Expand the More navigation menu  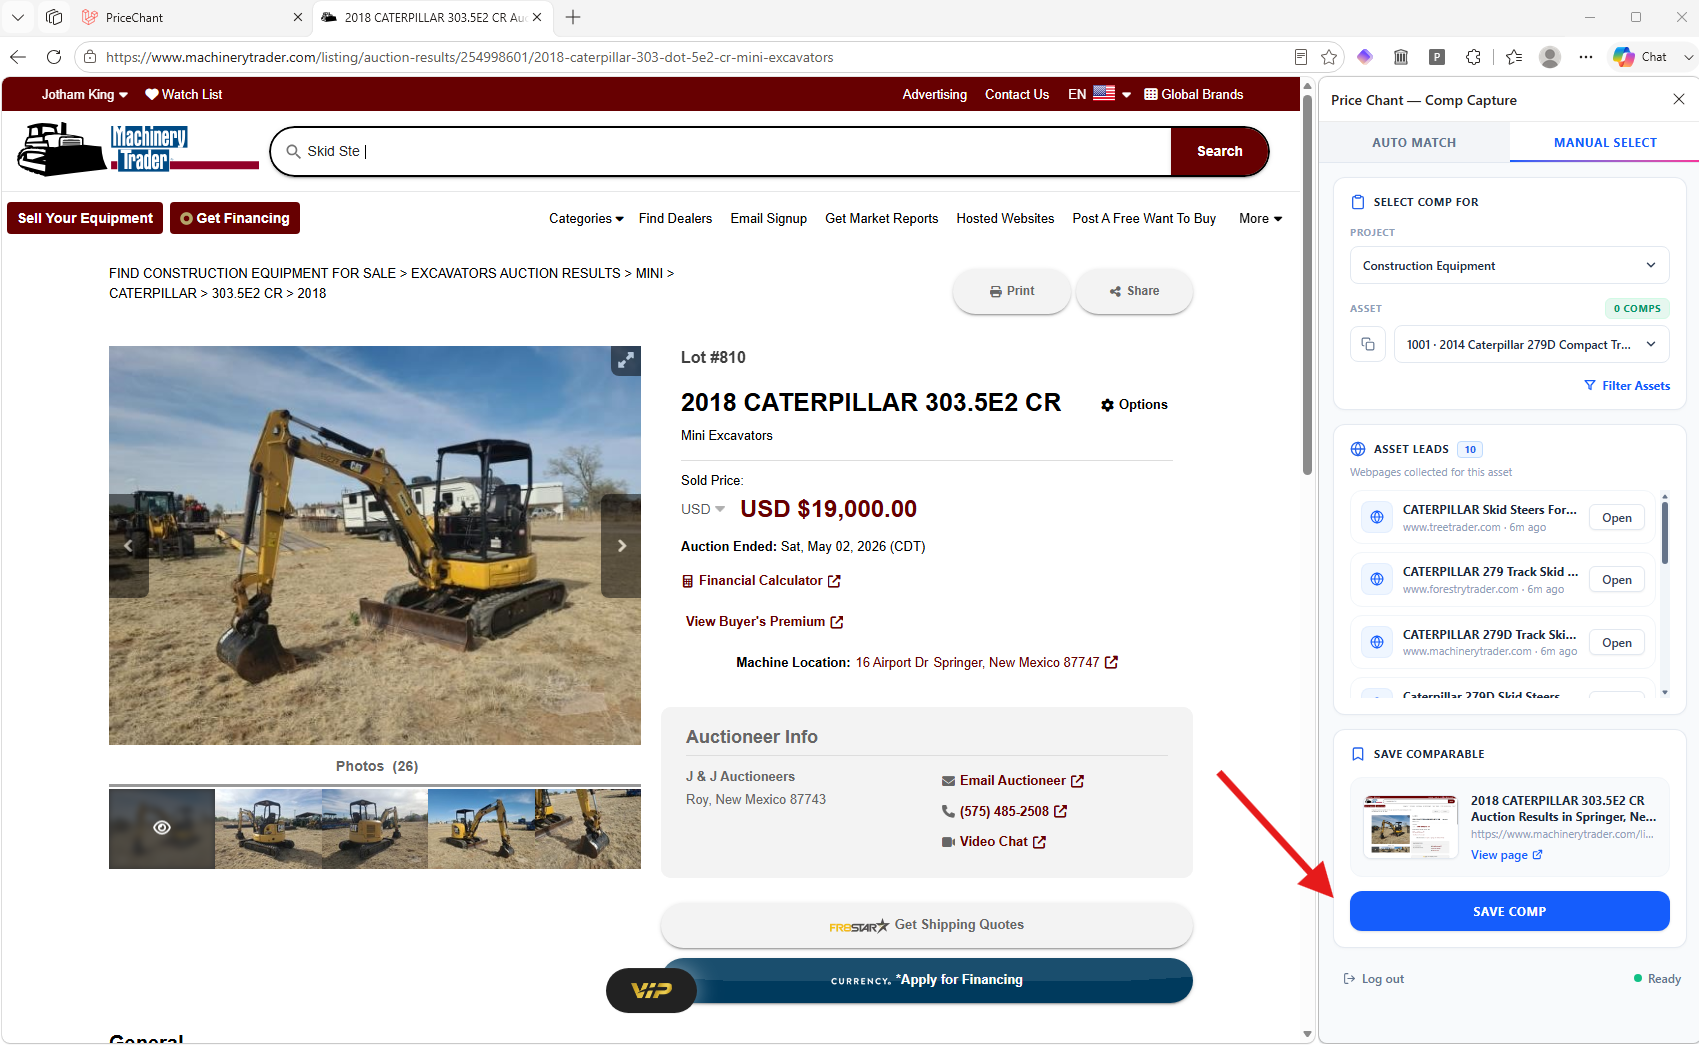click(x=1260, y=218)
